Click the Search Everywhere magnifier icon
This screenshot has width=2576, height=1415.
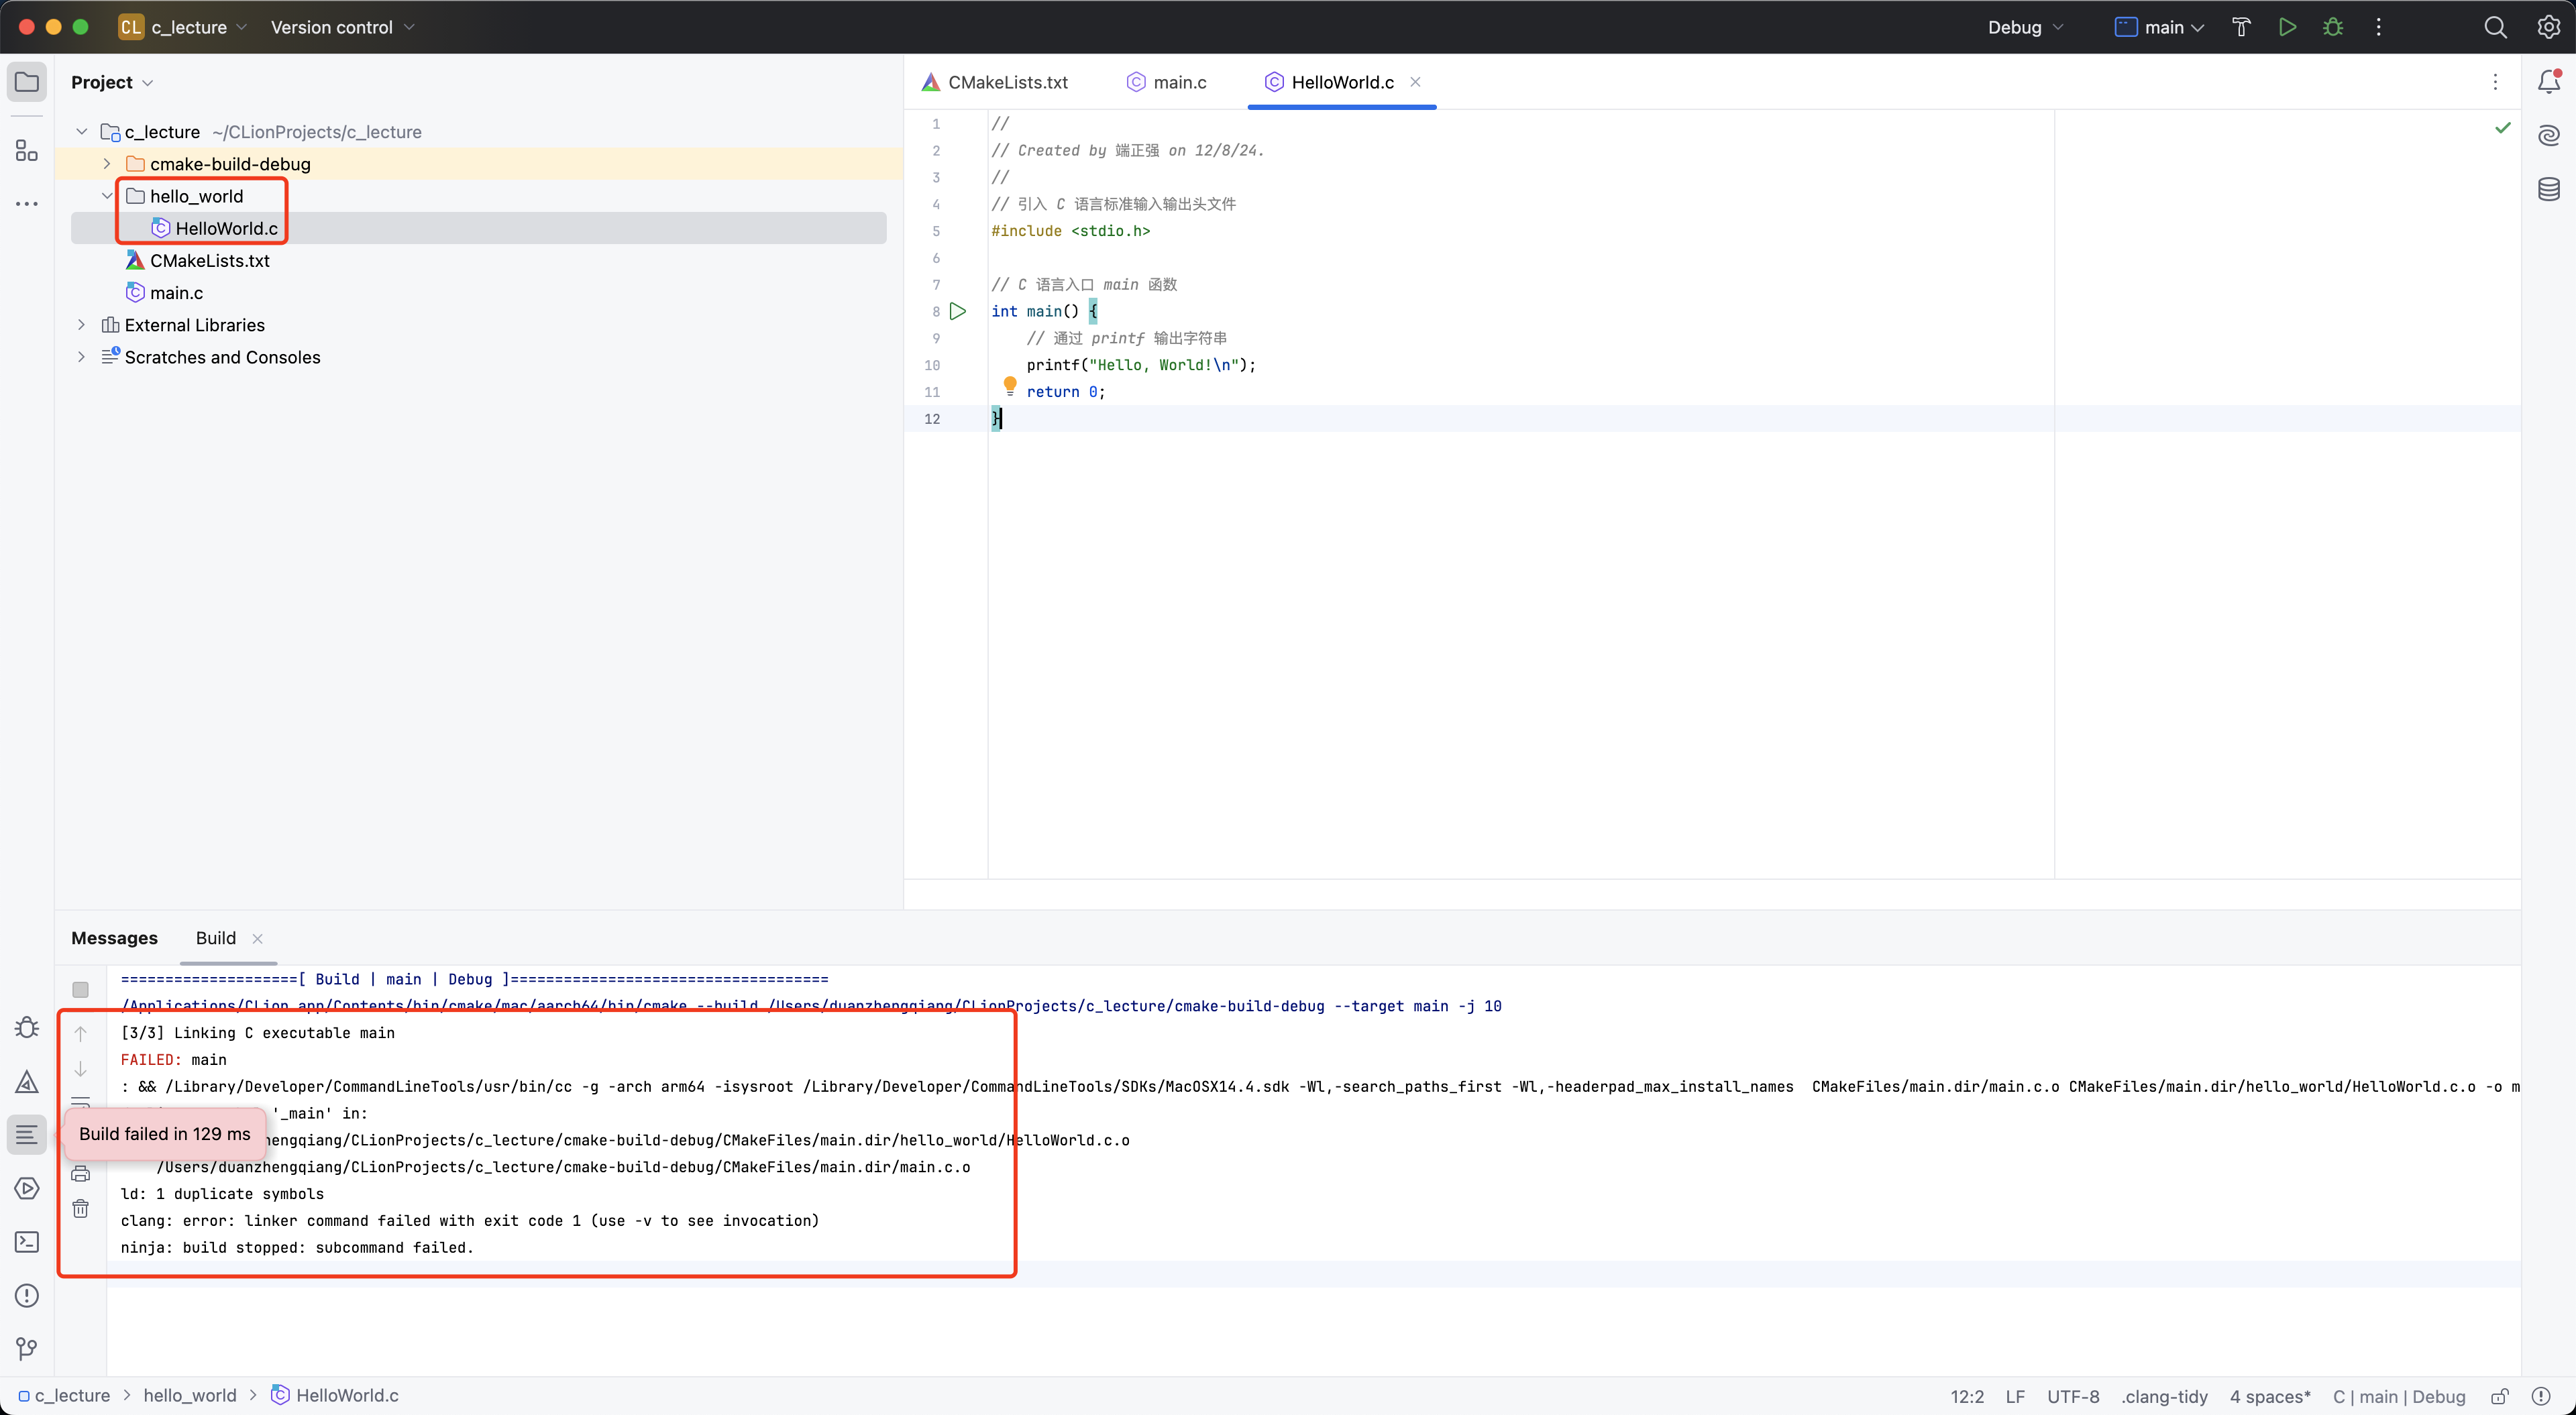point(2495,27)
